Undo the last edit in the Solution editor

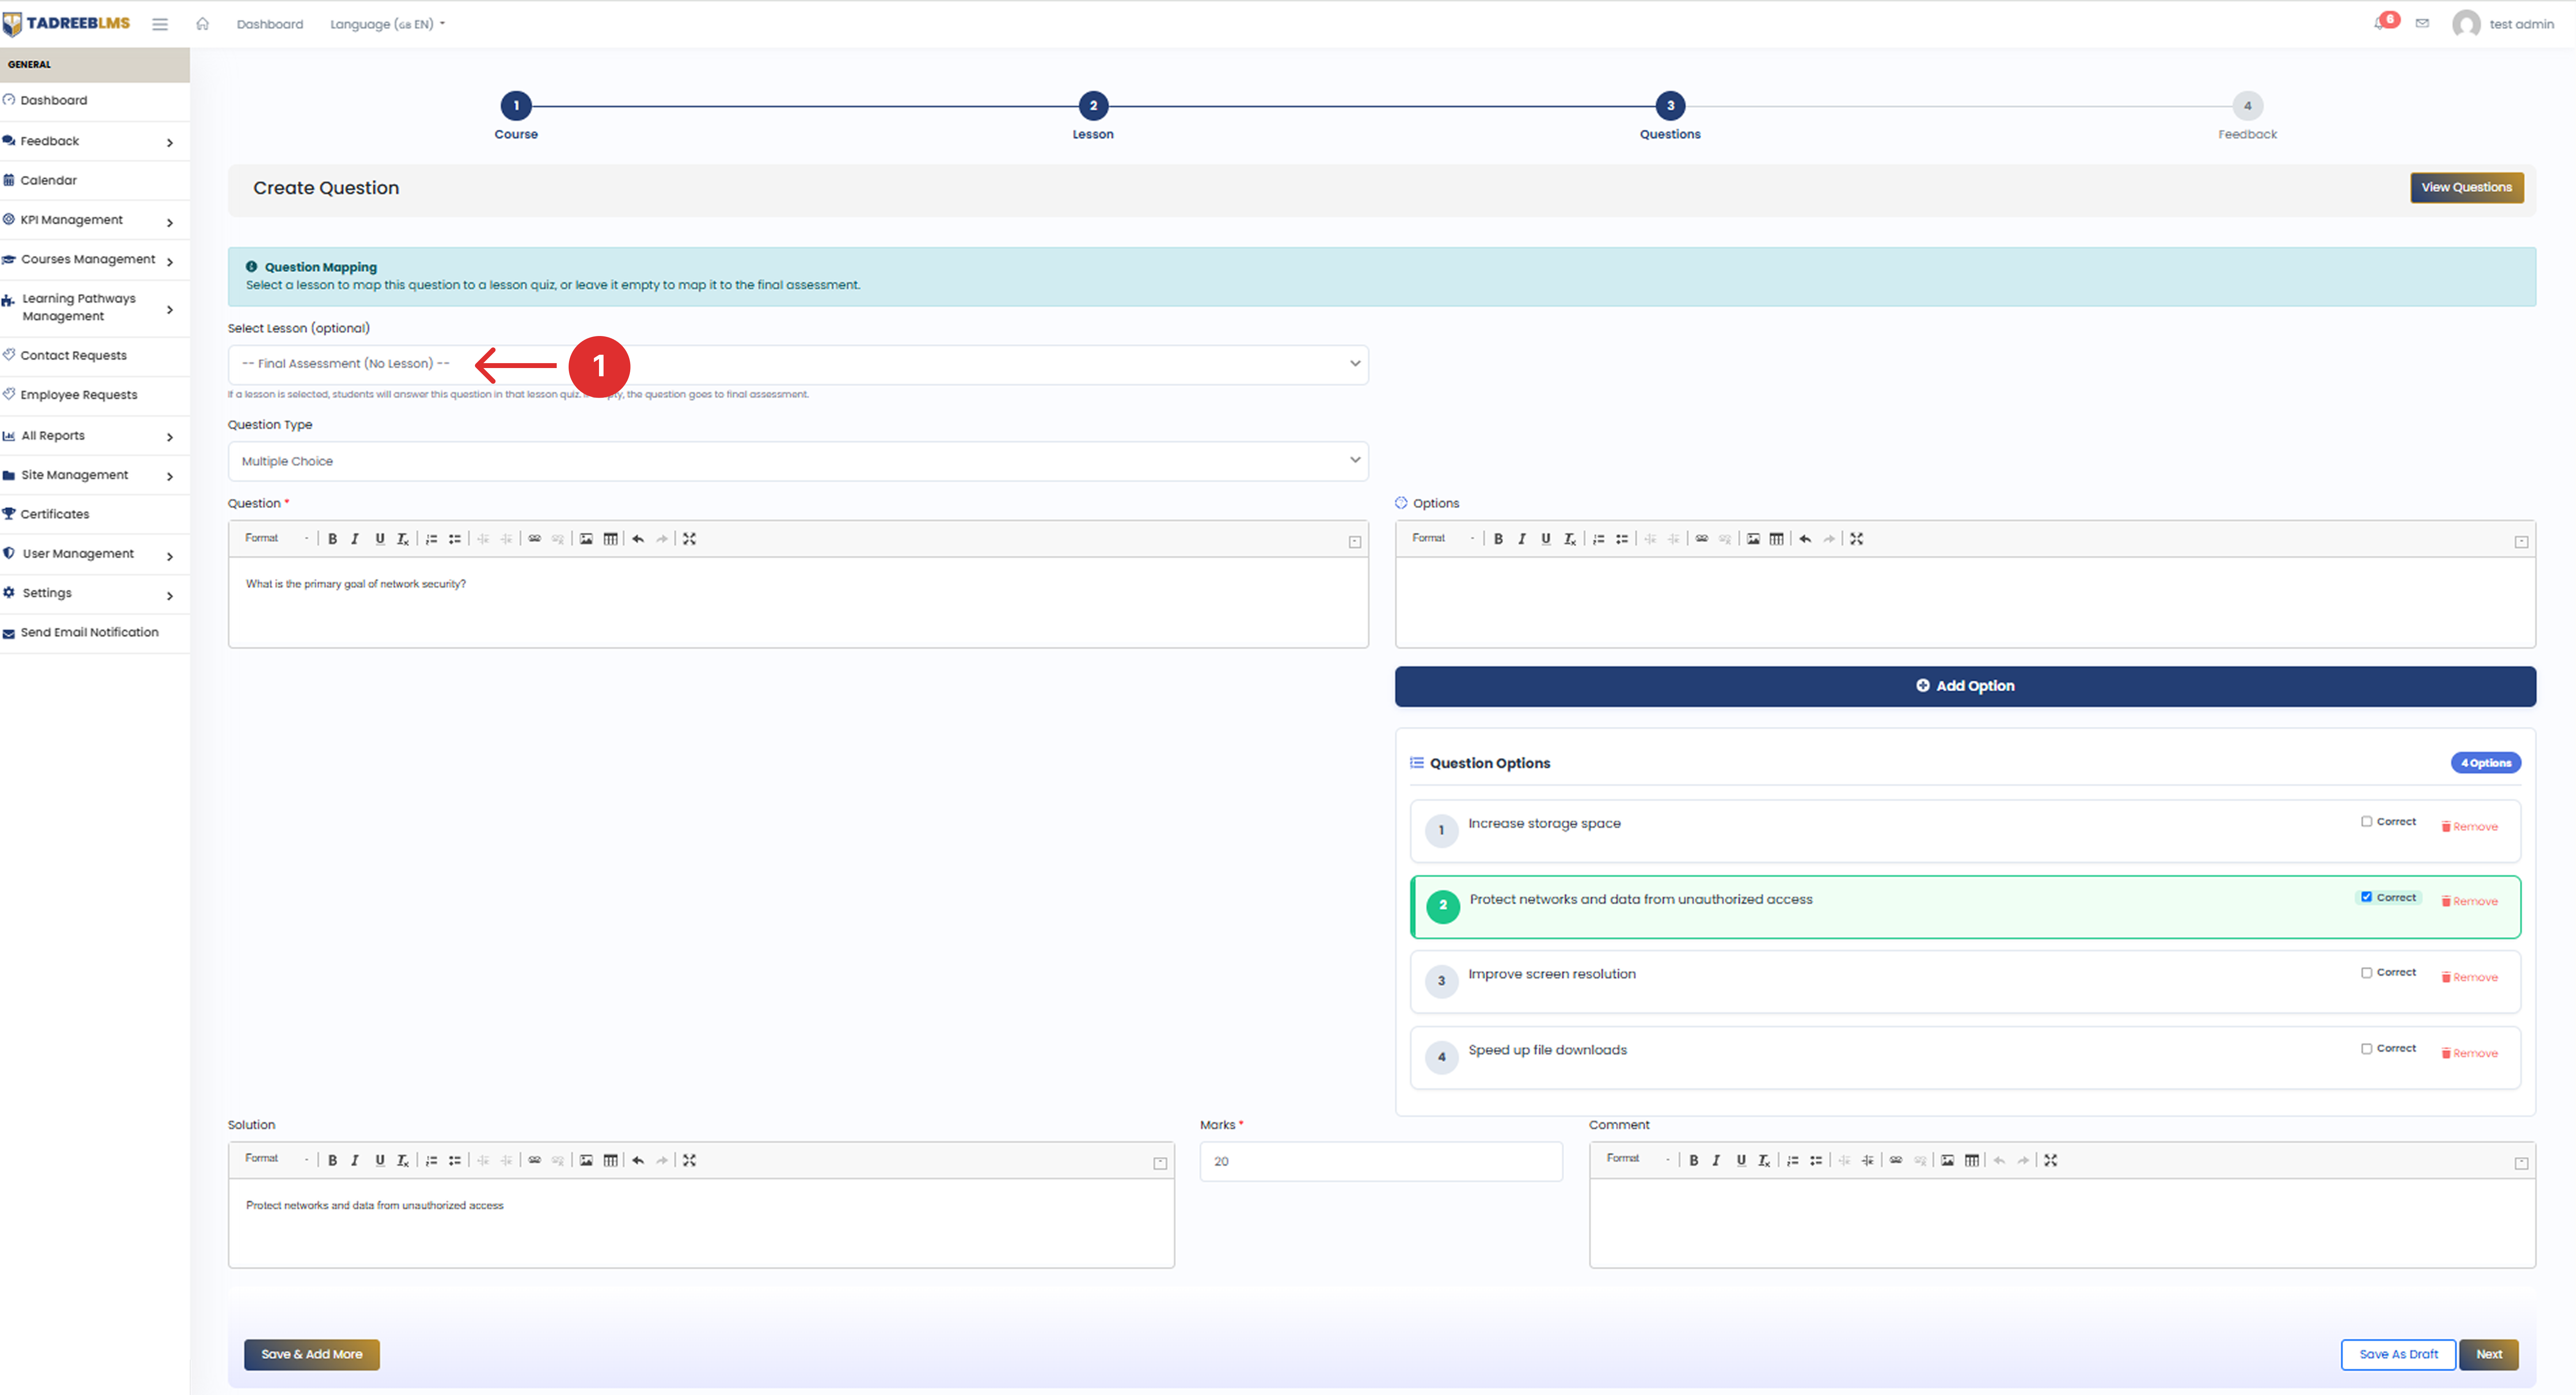638,1160
